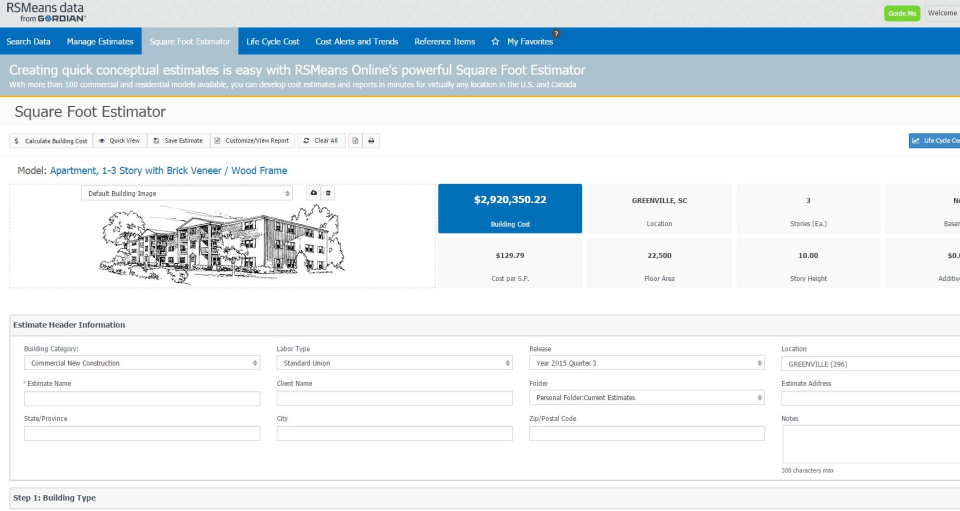The height and width of the screenshot is (511, 960).
Task: Click the question mark help badge over My Favorites
Action: [x=556, y=34]
